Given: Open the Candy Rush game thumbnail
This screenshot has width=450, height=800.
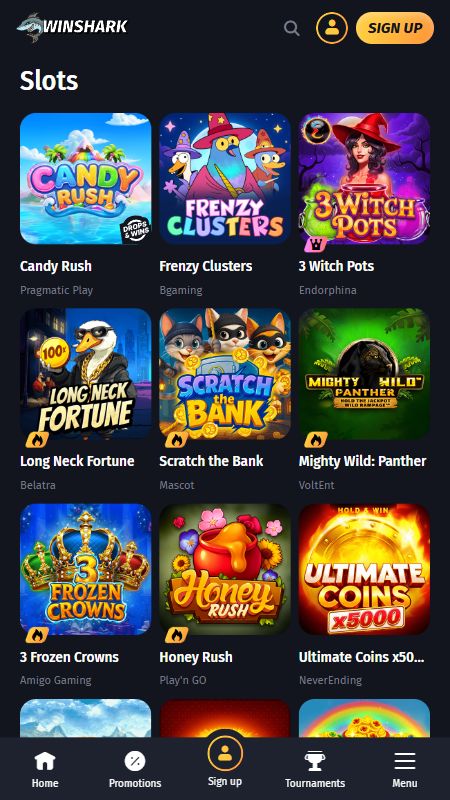Looking at the screenshot, I should pos(86,179).
